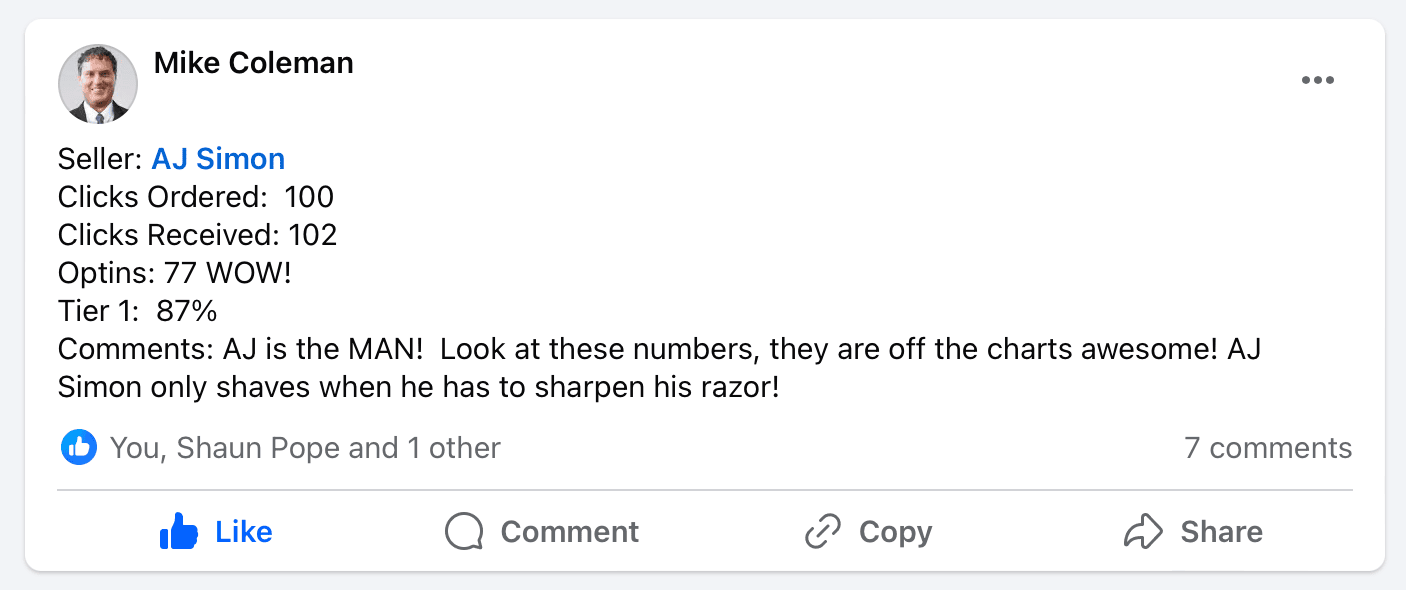This screenshot has width=1406, height=590.
Task: Click the 'Tier 1: 87%' line
Action: click(138, 311)
